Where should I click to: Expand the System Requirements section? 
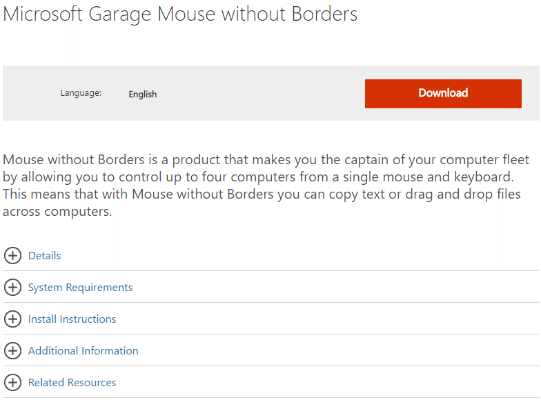pos(80,287)
